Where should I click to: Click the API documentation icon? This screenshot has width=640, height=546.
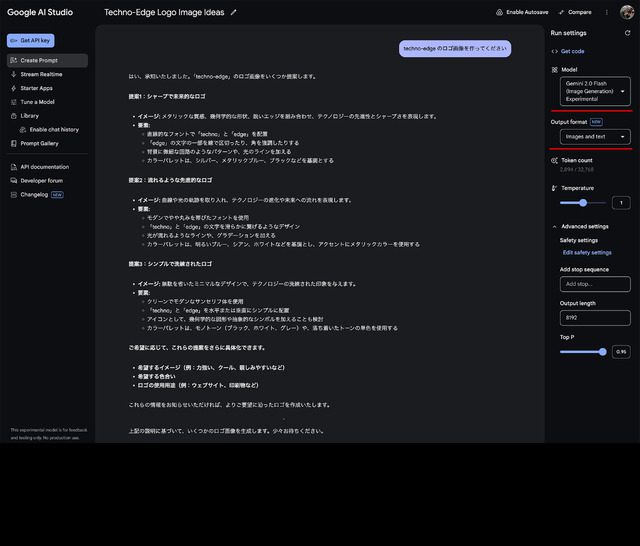click(13, 167)
